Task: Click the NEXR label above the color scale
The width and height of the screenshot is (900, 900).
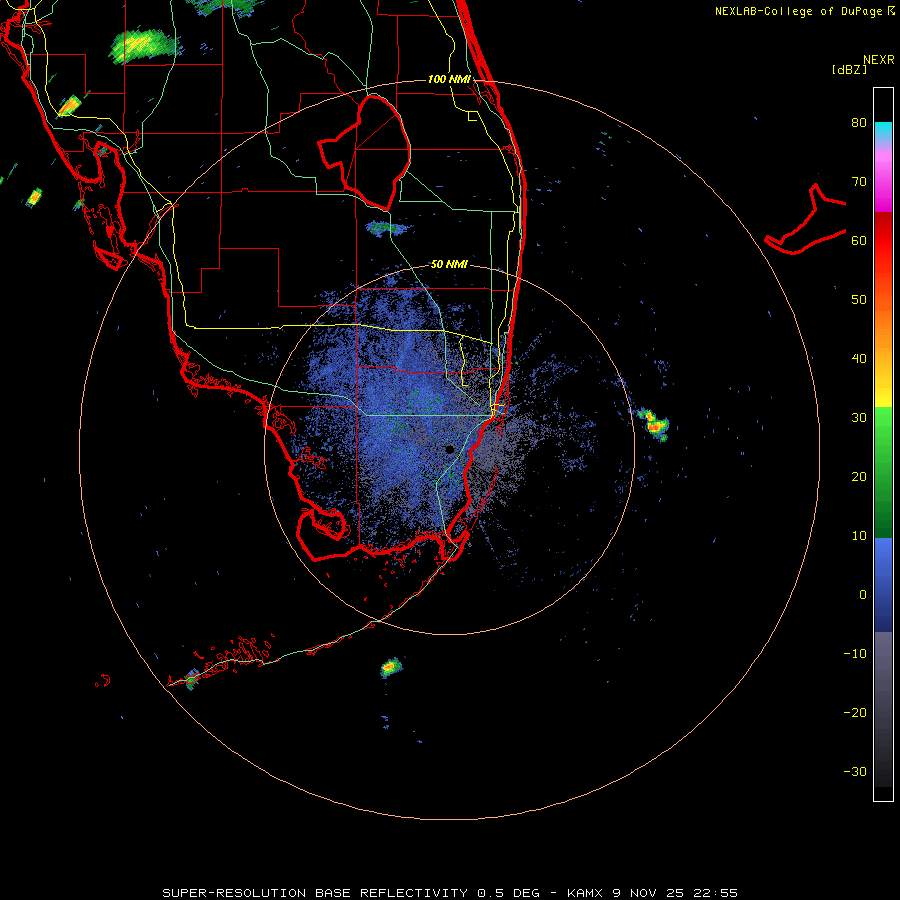Action: 879,60
